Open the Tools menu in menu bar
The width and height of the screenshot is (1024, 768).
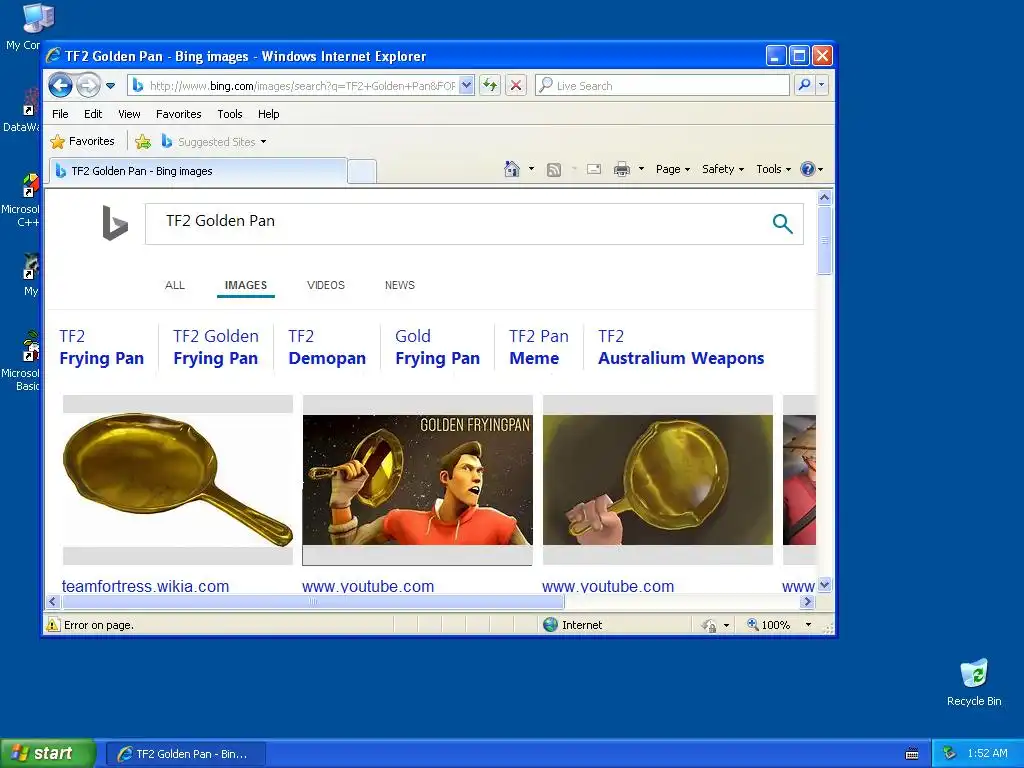pos(230,114)
